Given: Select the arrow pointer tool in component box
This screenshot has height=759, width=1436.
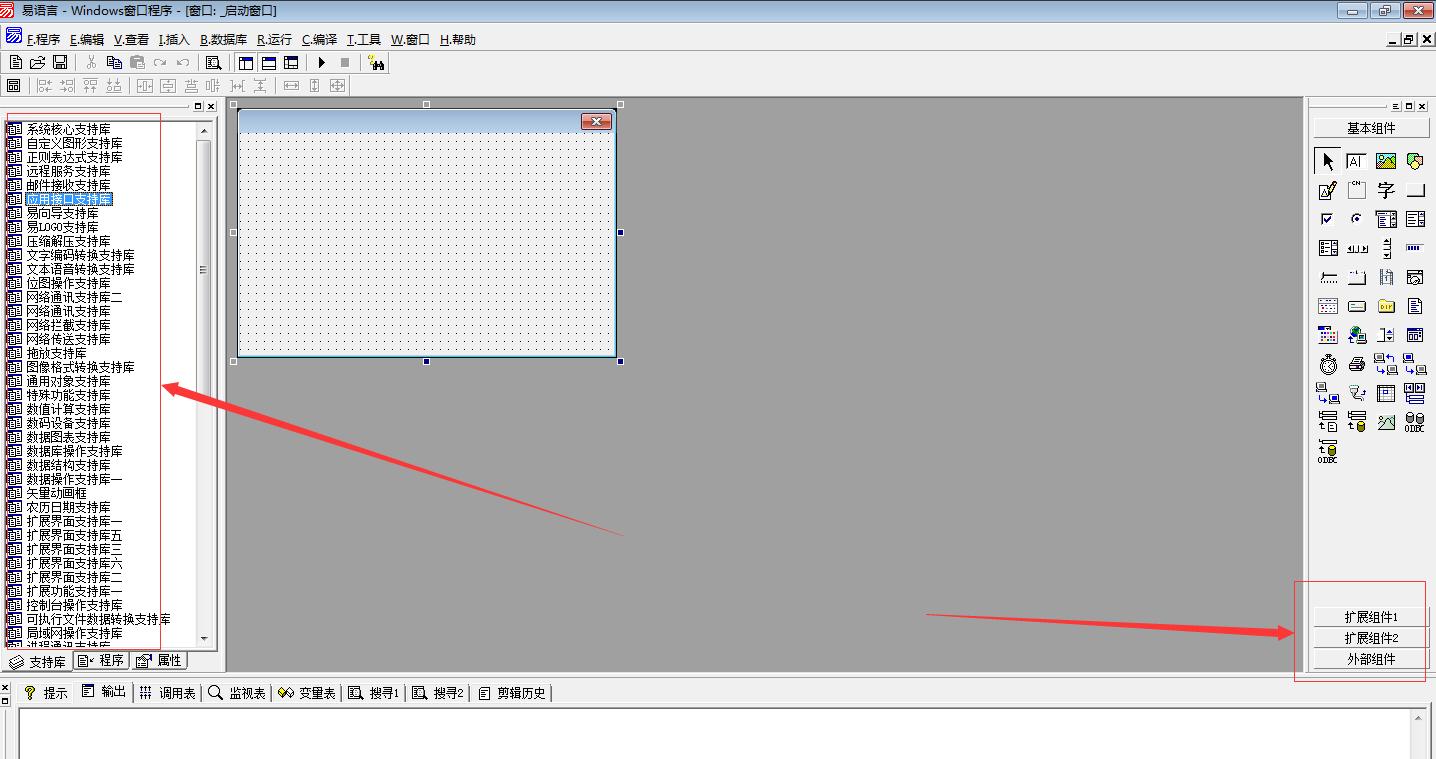Looking at the screenshot, I should click(x=1327, y=161).
